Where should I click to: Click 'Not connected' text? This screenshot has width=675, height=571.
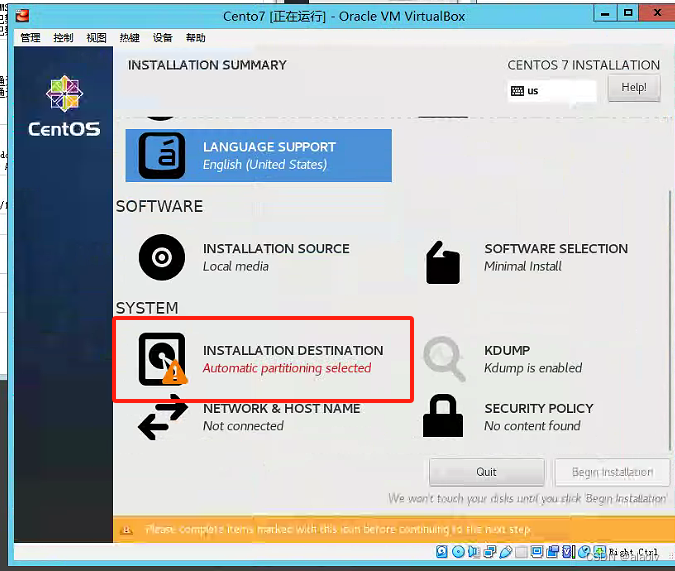243,426
